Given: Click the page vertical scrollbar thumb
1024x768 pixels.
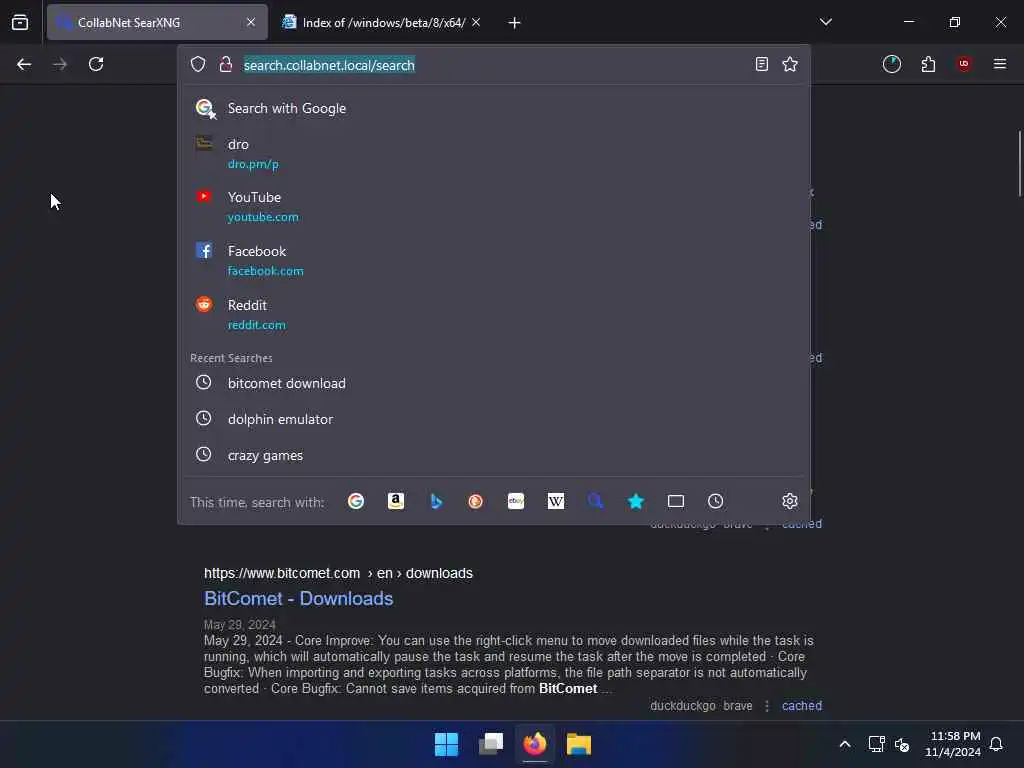Looking at the screenshot, I should pyautogui.click(x=1019, y=163).
